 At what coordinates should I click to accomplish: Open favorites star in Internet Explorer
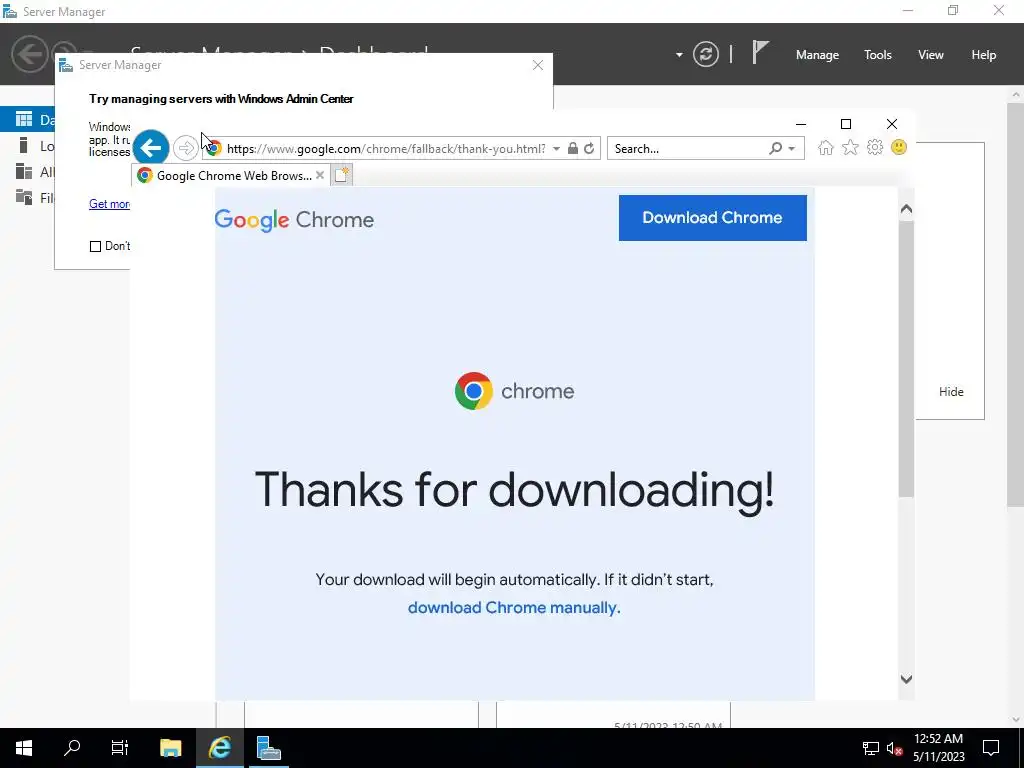click(x=850, y=148)
